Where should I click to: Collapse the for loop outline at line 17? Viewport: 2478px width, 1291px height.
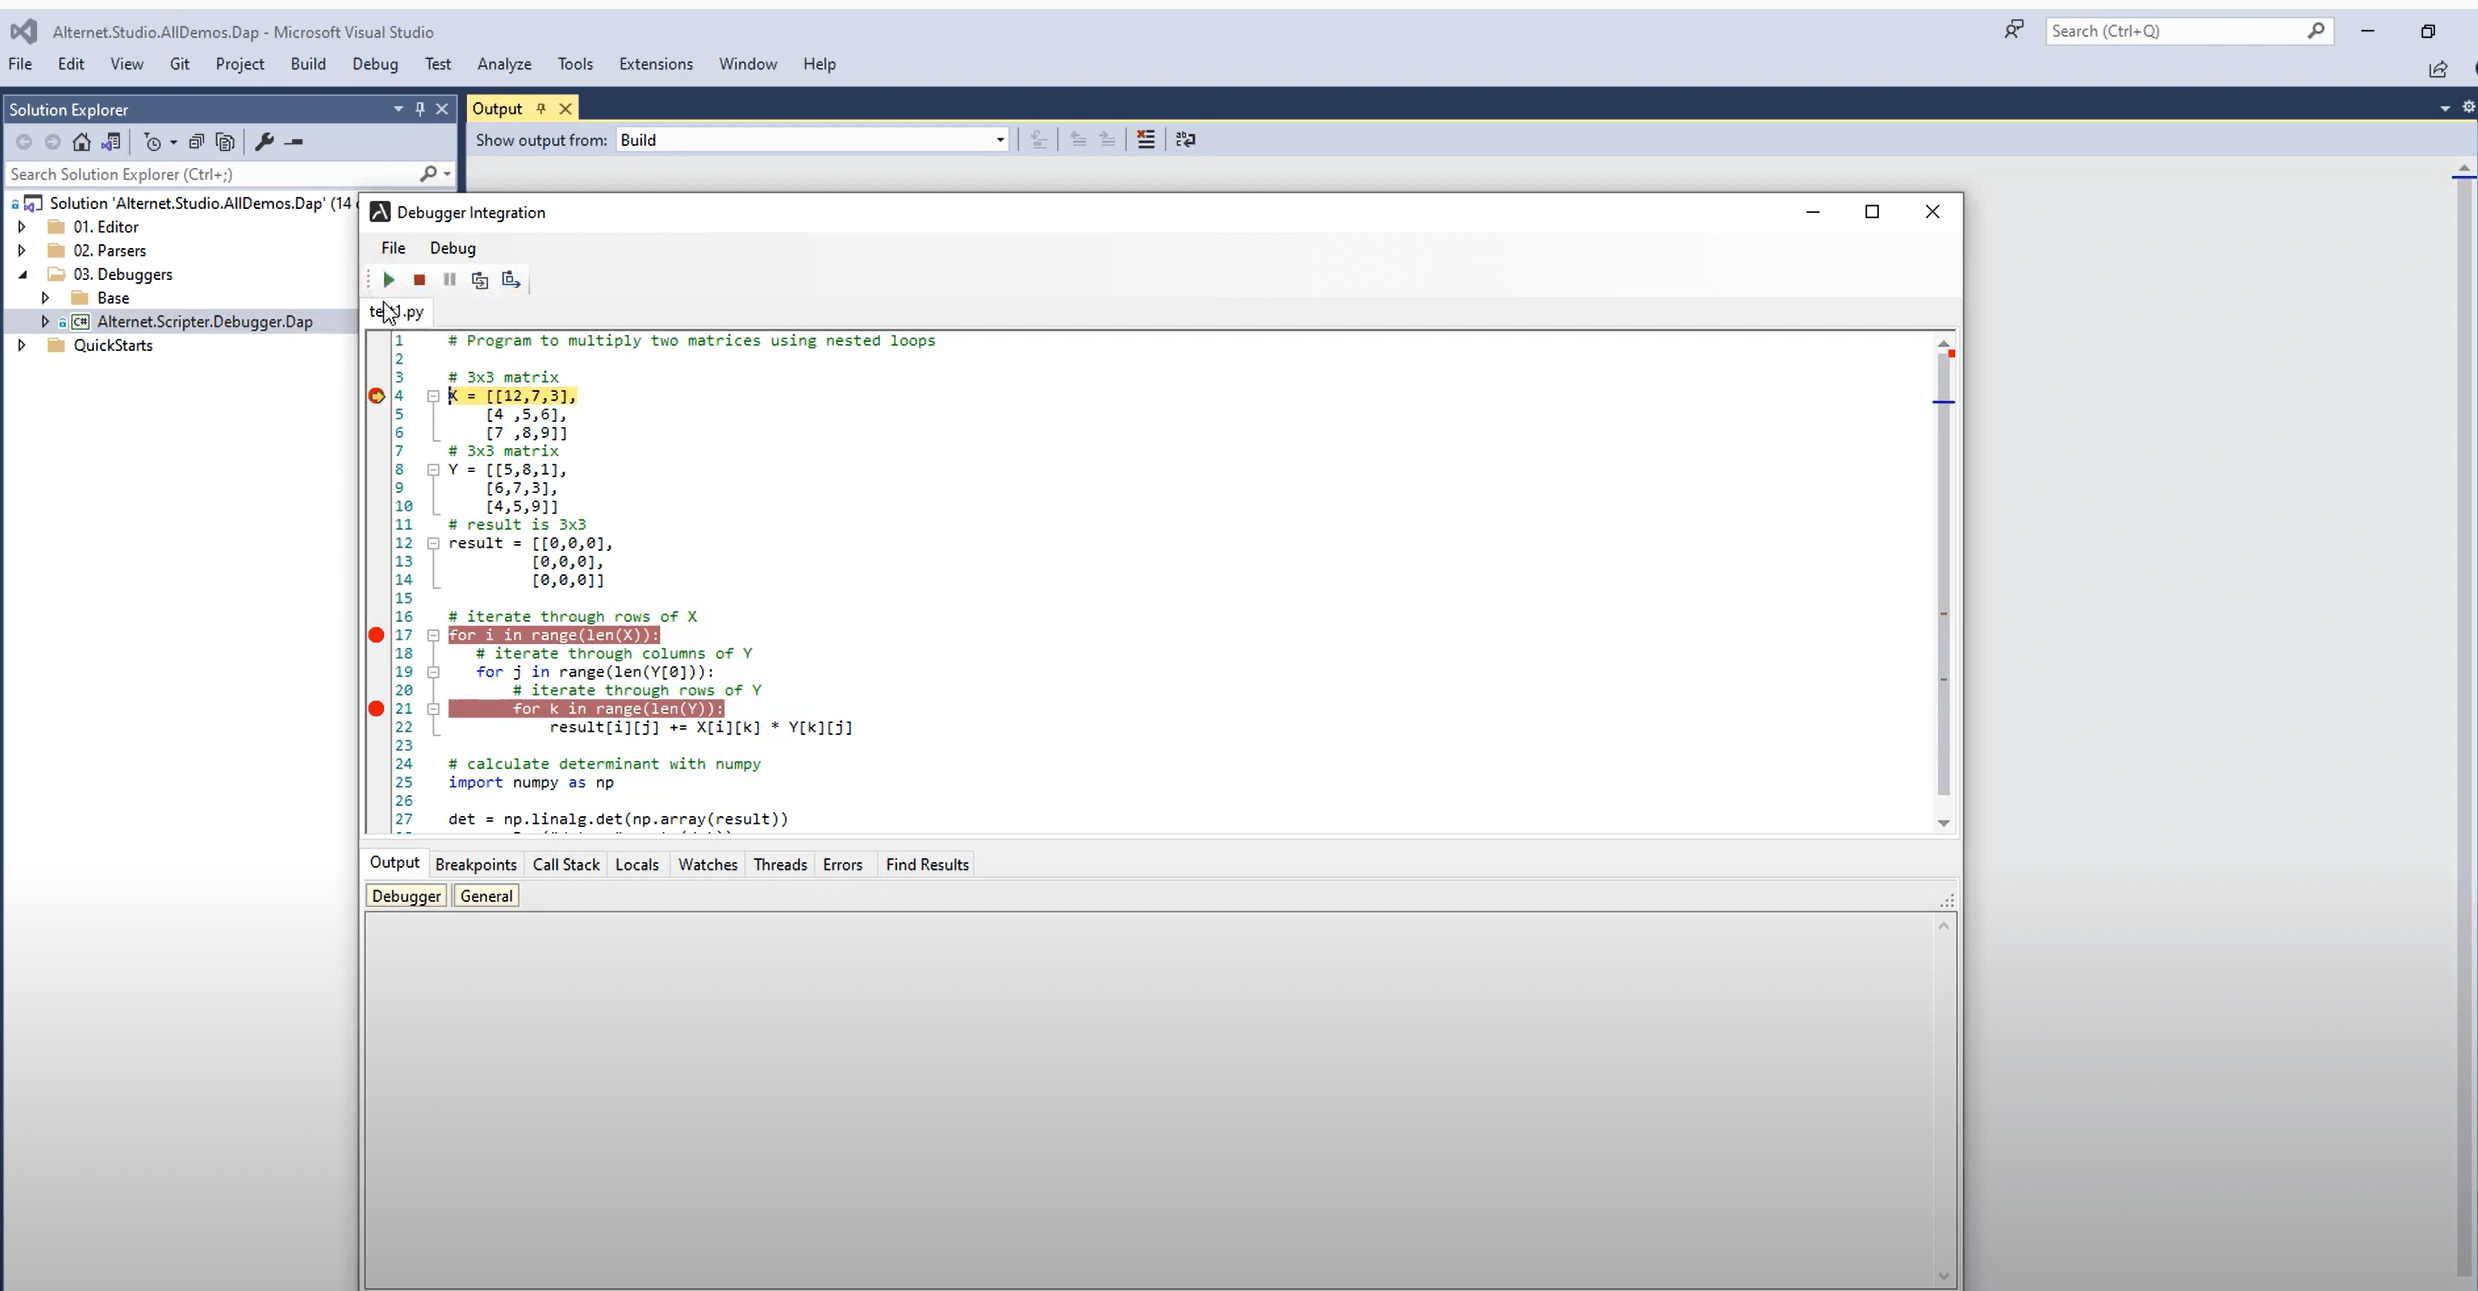point(433,636)
